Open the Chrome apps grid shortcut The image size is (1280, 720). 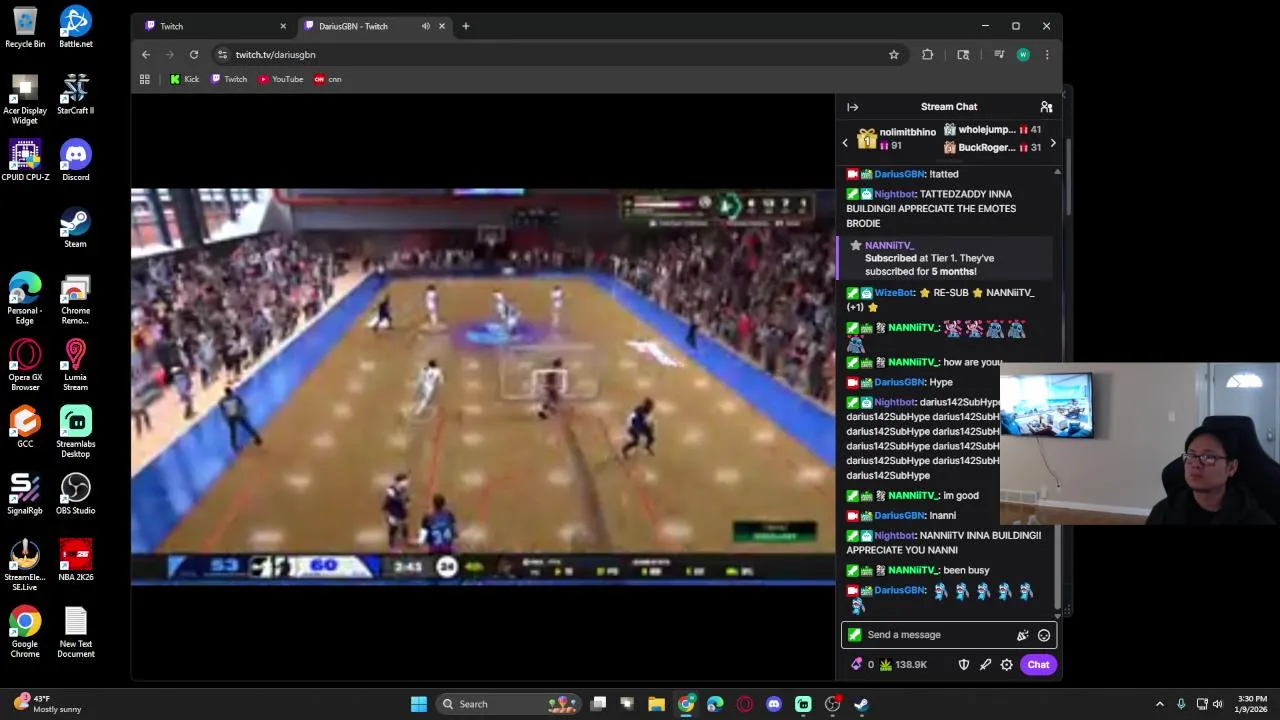[x=145, y=79]
